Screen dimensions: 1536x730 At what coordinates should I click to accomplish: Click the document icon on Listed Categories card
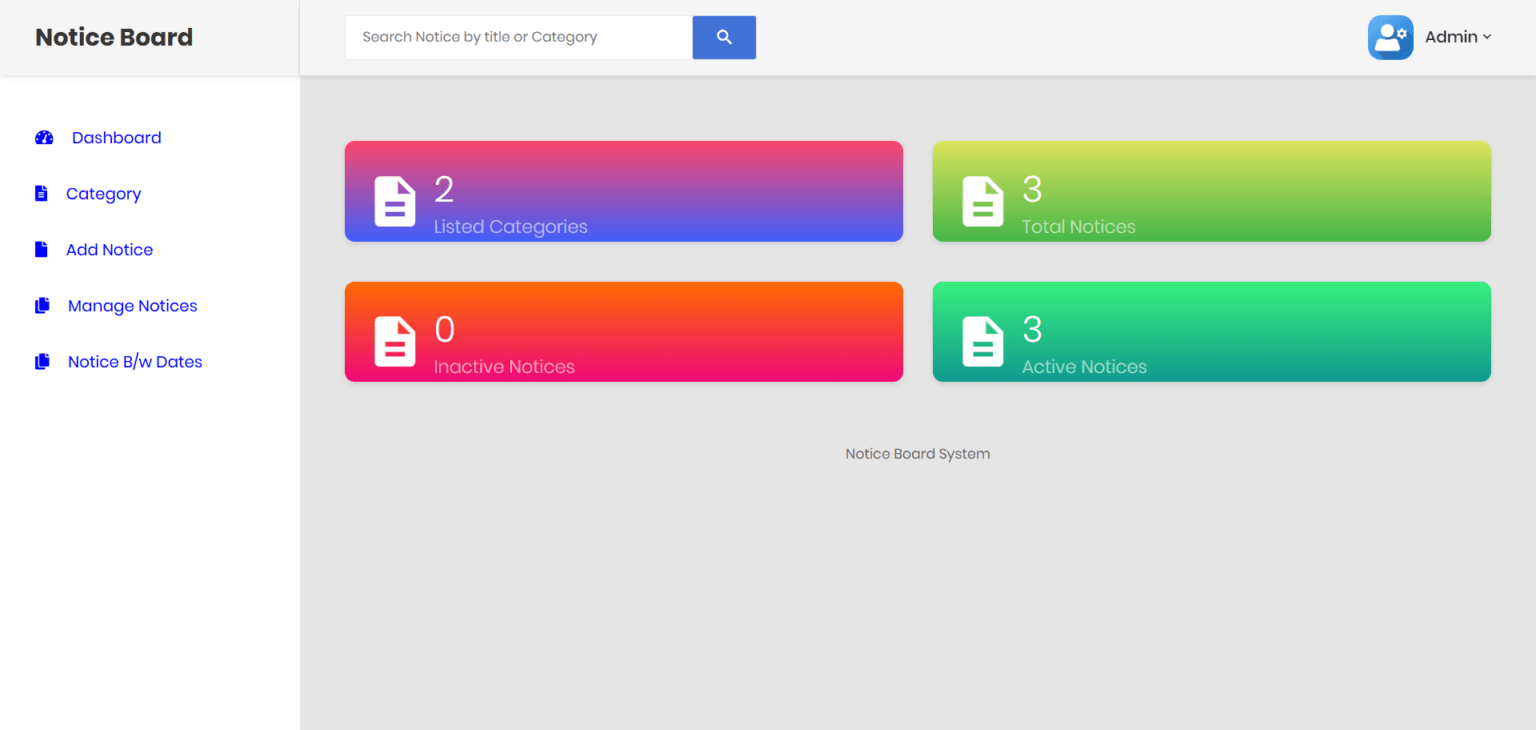395,201
